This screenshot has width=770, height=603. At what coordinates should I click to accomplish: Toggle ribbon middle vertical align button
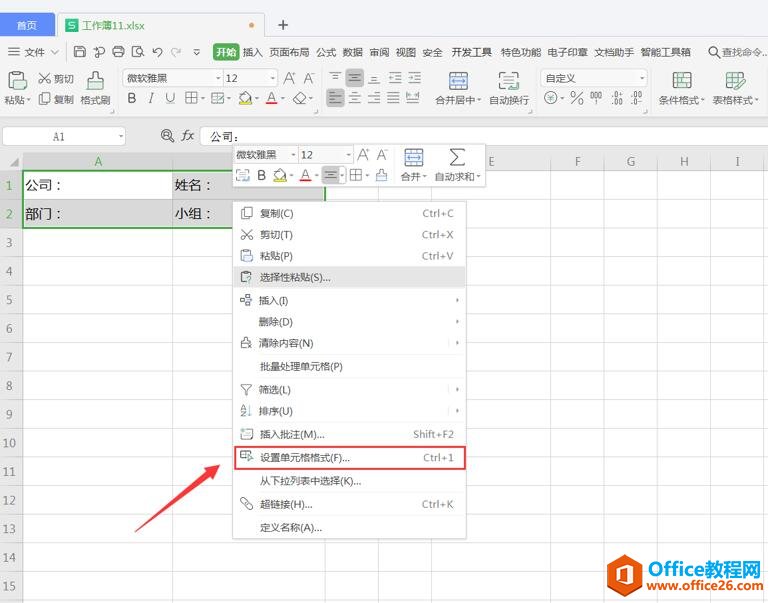(355, 78)
